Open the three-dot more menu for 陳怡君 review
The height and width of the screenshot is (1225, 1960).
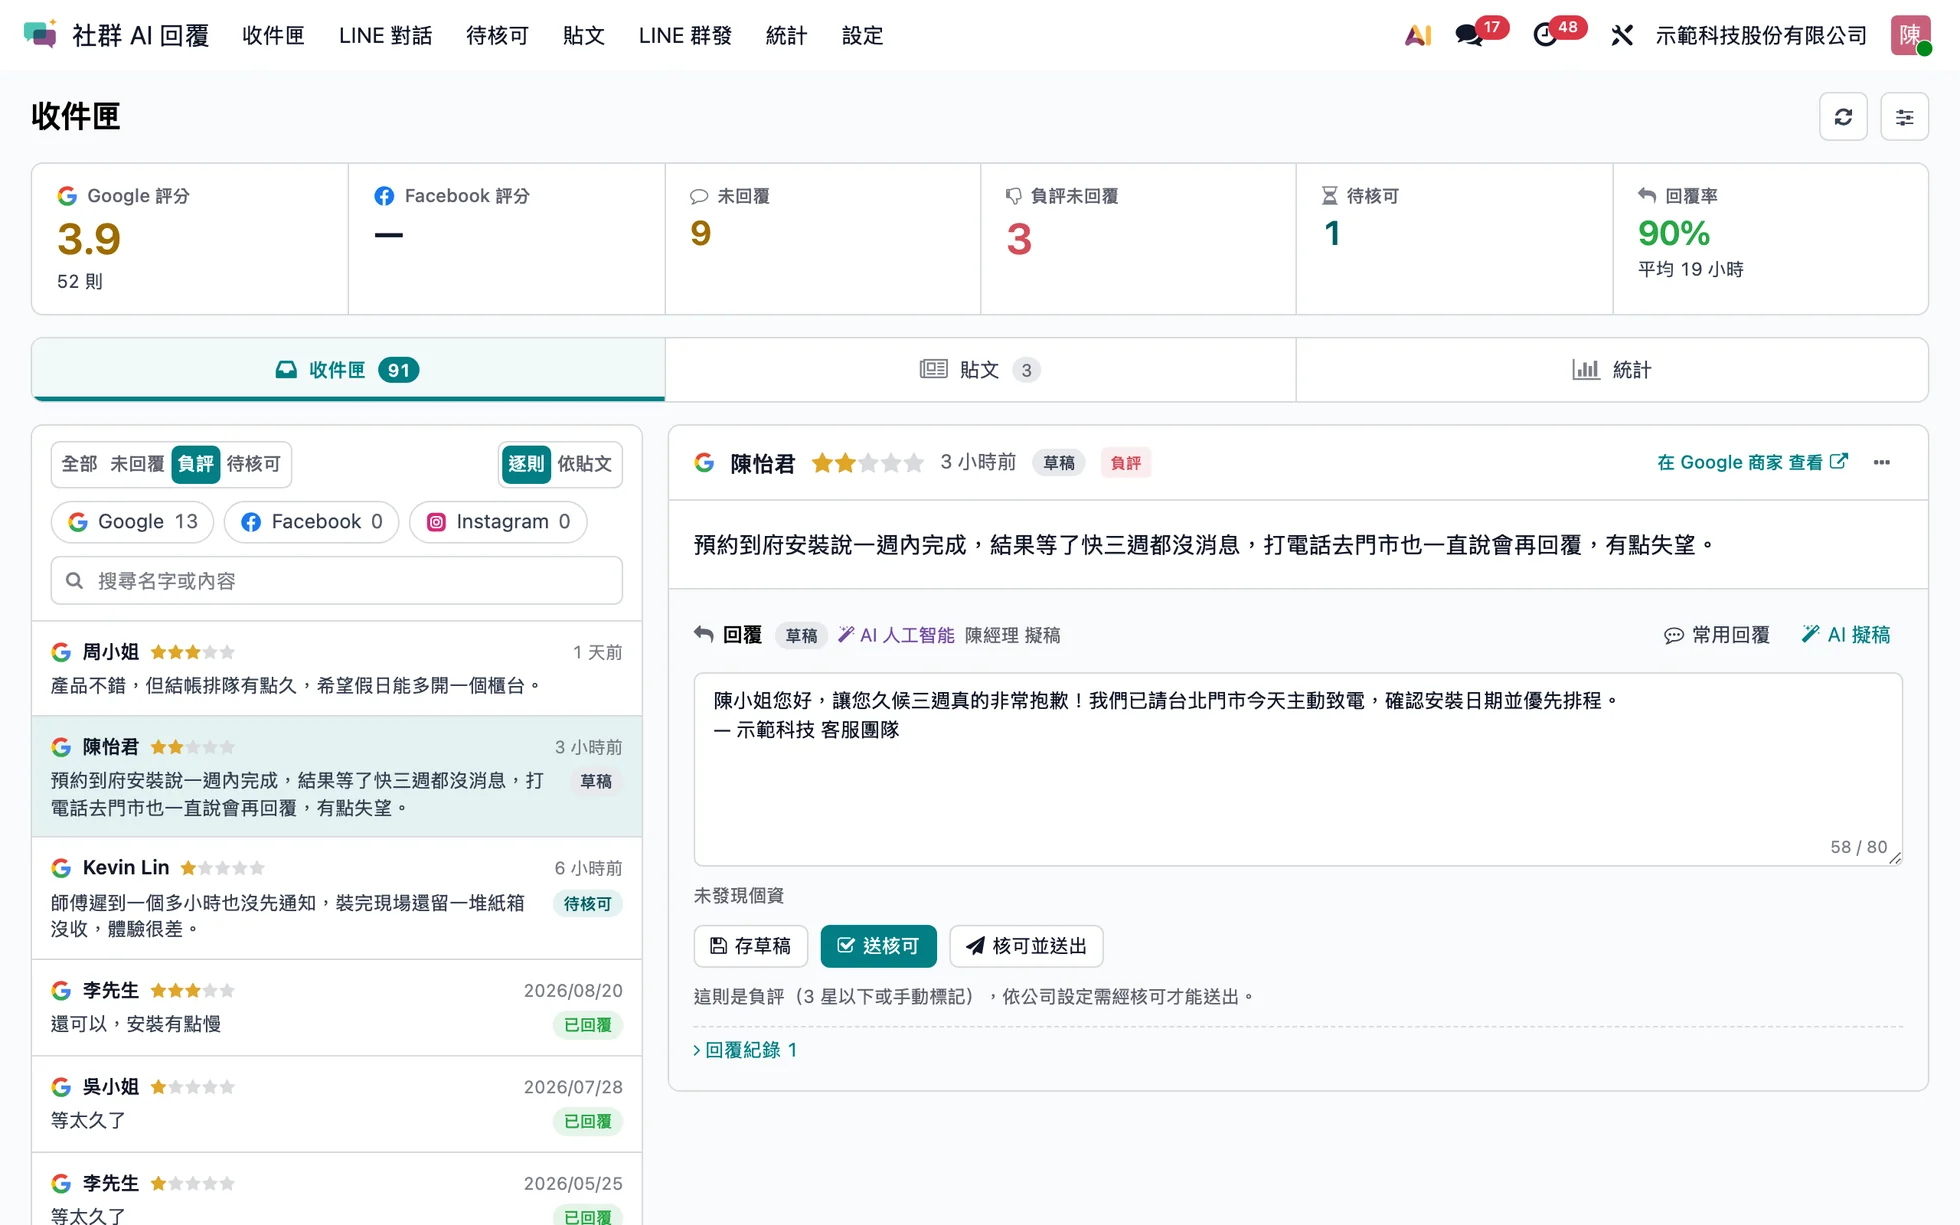click(x=1881, y=462)
